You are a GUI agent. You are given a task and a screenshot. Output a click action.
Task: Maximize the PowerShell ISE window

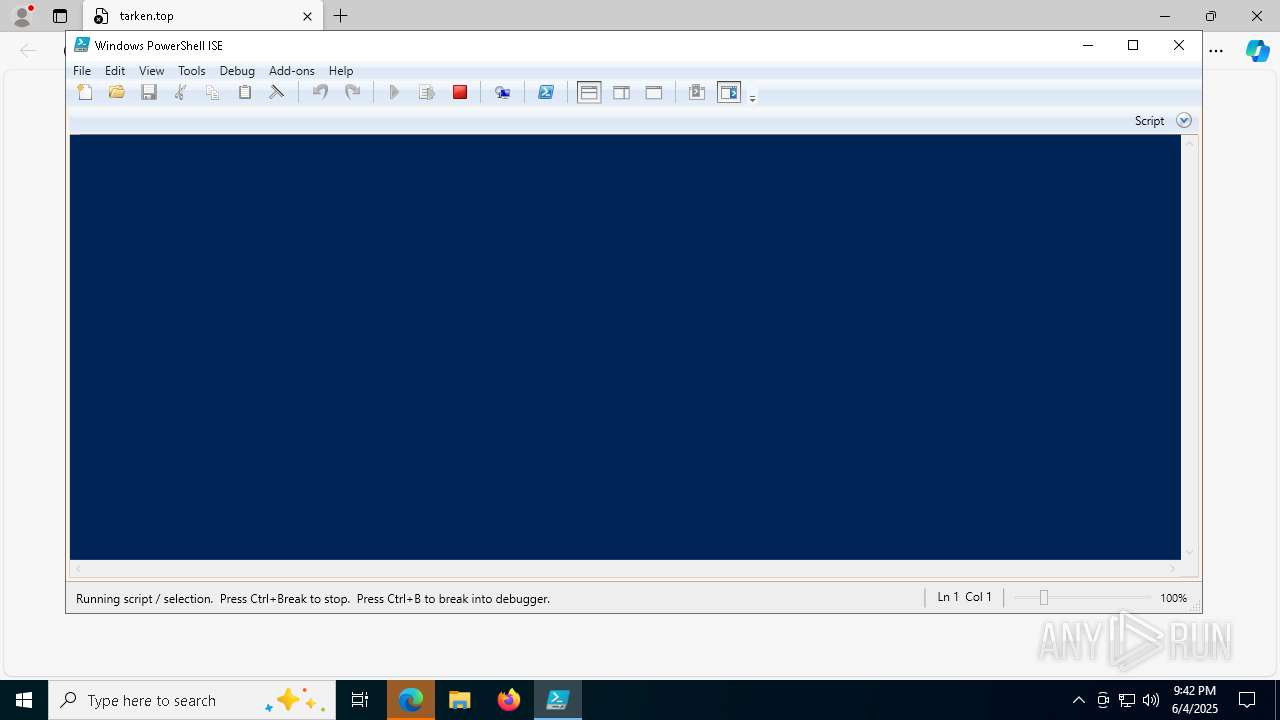pos(1133,45)
